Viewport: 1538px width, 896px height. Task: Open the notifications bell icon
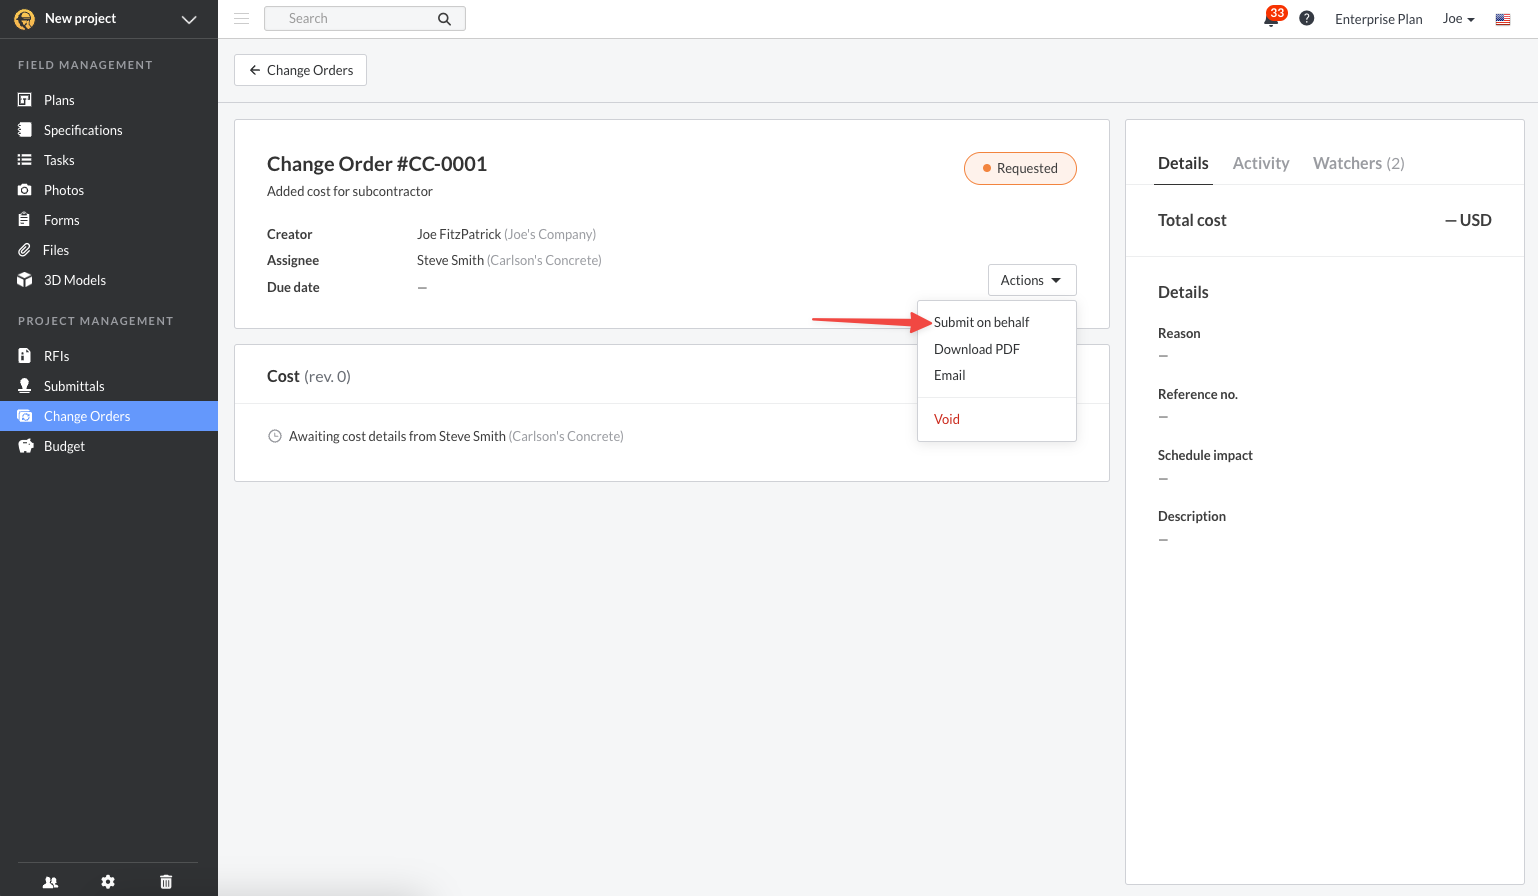[1271, 19]
